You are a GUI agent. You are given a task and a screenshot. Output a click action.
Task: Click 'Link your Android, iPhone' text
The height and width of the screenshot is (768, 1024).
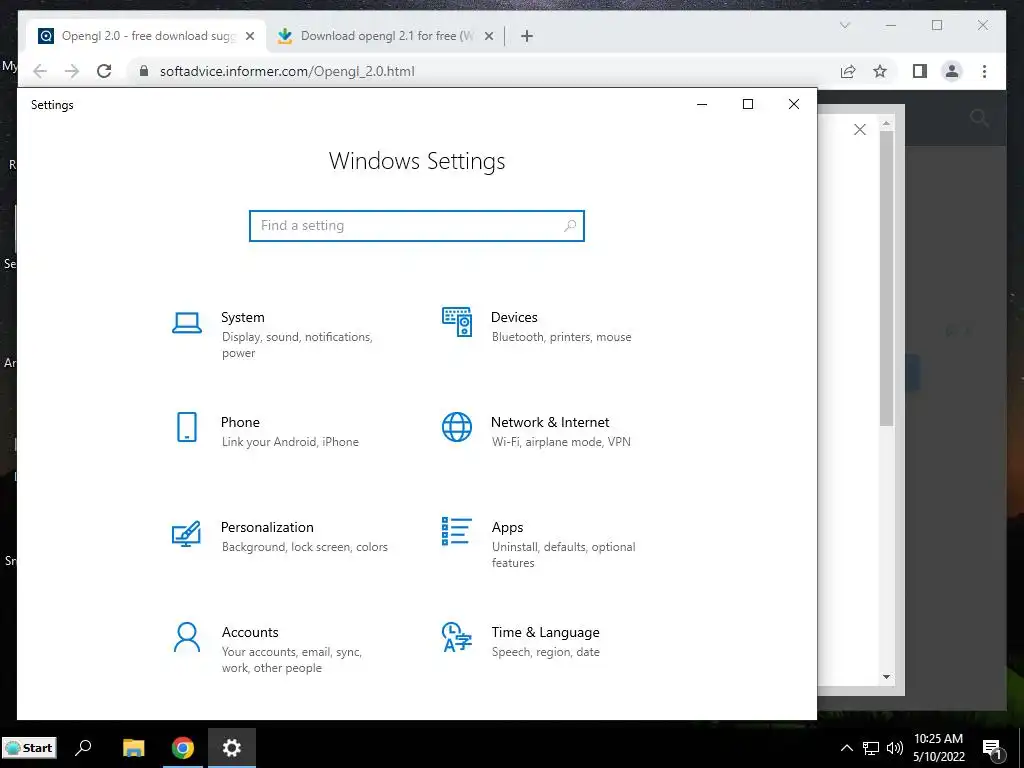(x=290, y=442)
